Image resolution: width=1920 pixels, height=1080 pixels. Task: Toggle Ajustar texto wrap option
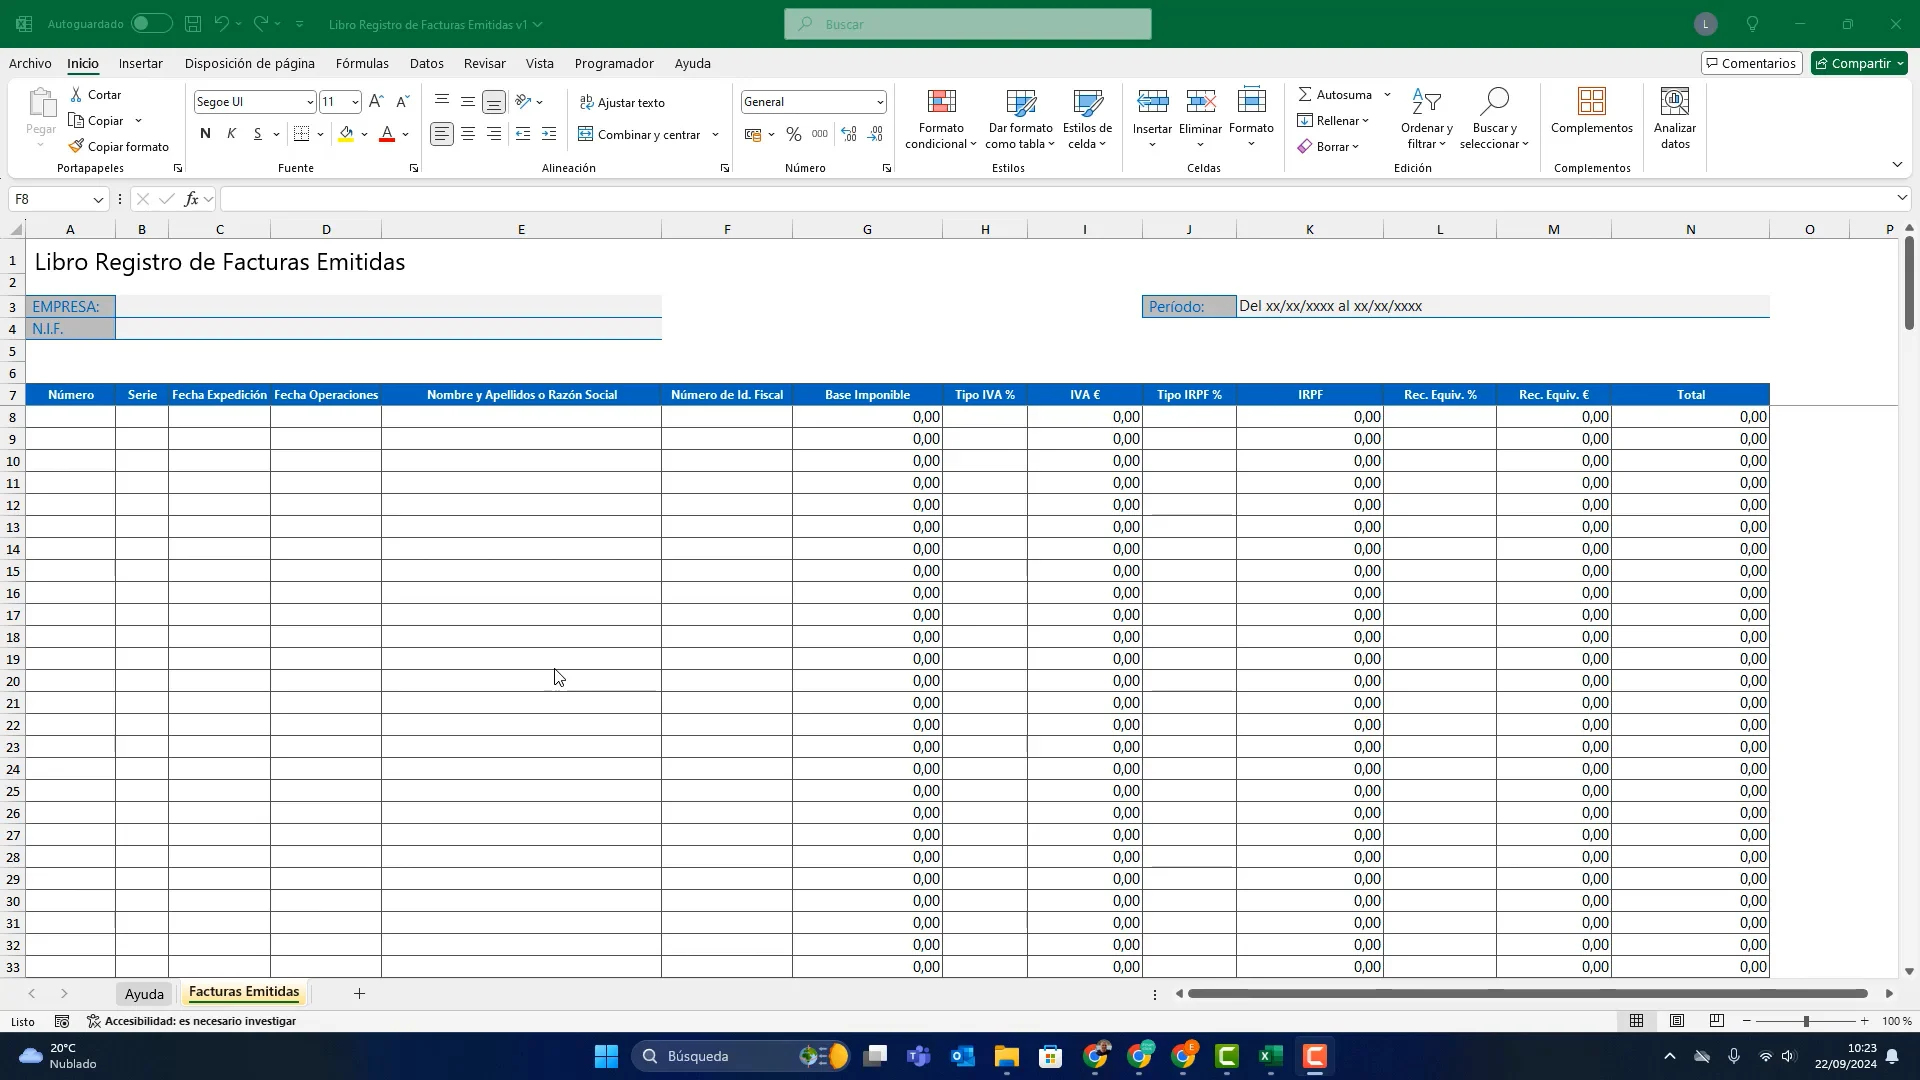(622, 102)
